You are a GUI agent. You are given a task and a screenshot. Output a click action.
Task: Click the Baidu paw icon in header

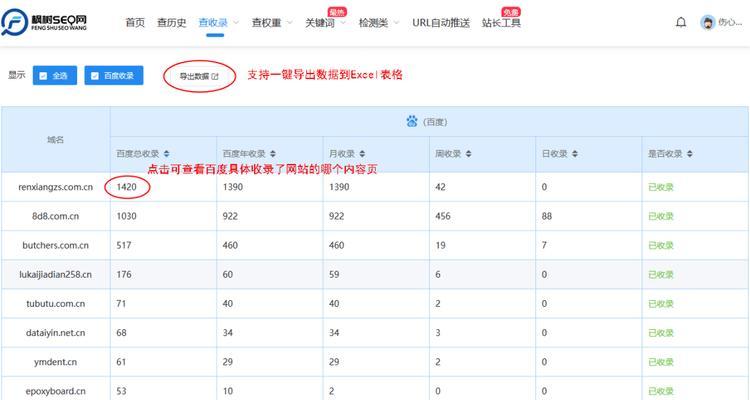pos(411,121)
